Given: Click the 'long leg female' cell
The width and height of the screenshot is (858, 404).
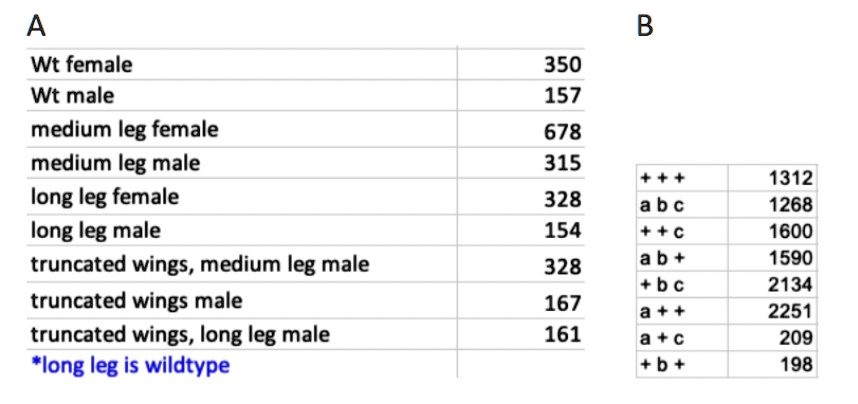Looking at the screenshot, I should [x=105, y=196].
